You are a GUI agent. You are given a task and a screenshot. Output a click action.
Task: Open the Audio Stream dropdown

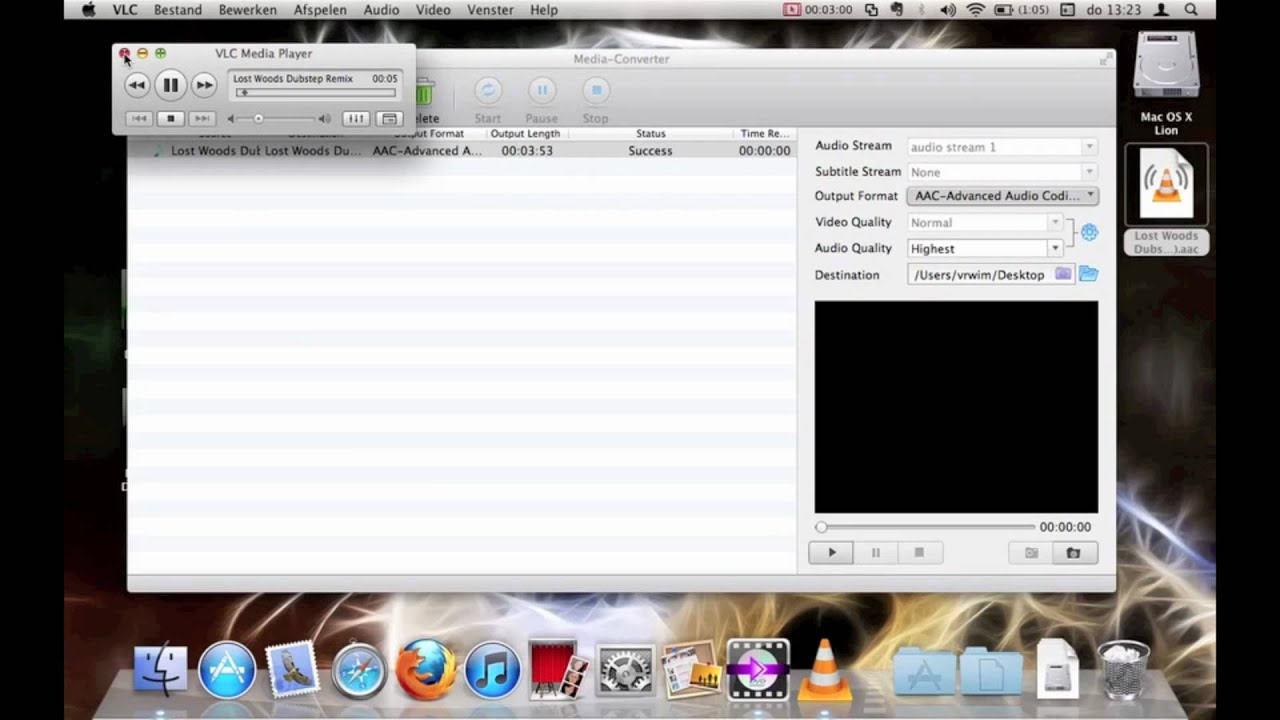(x=1002, y=147)
